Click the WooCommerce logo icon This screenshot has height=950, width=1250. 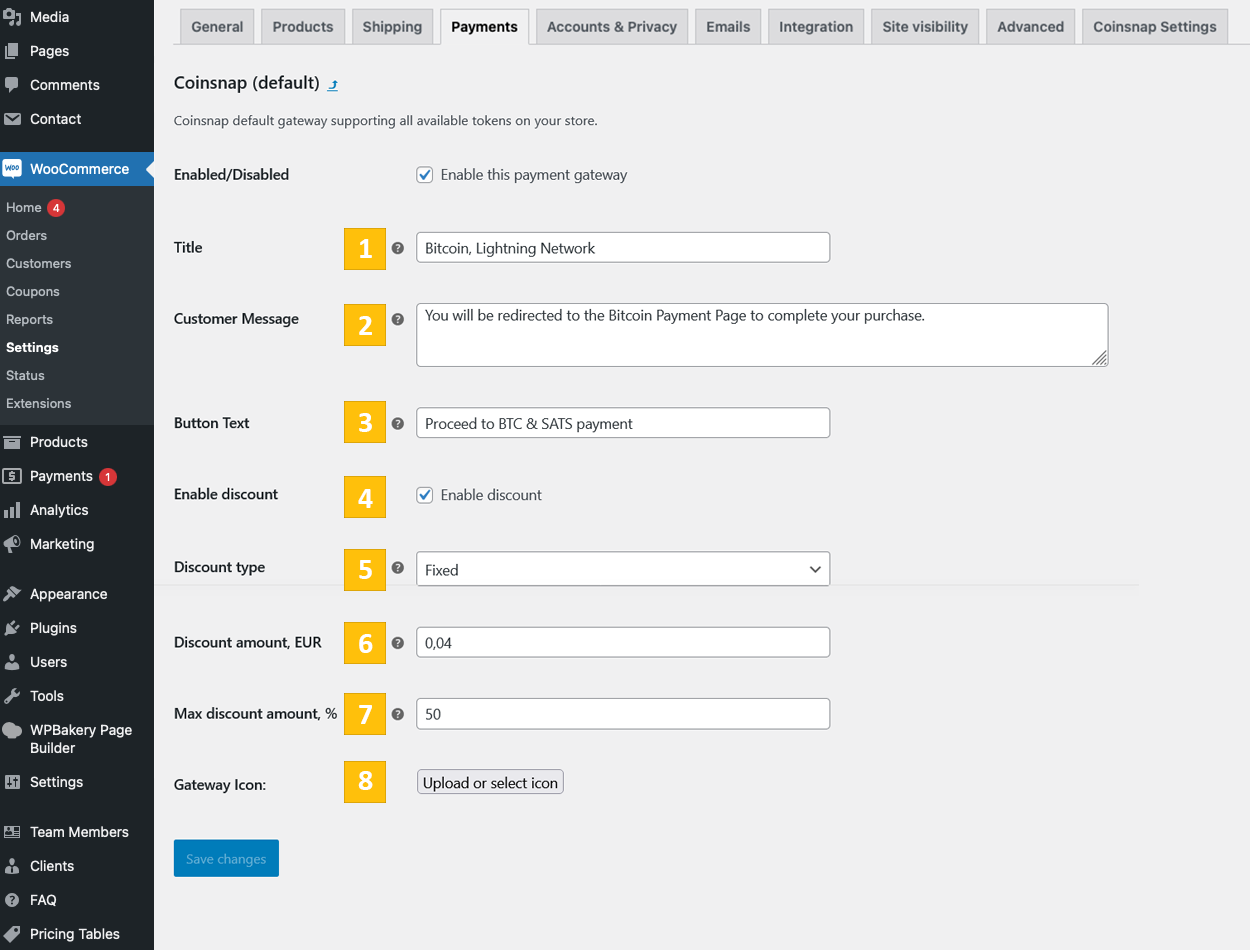pos(12,169)
